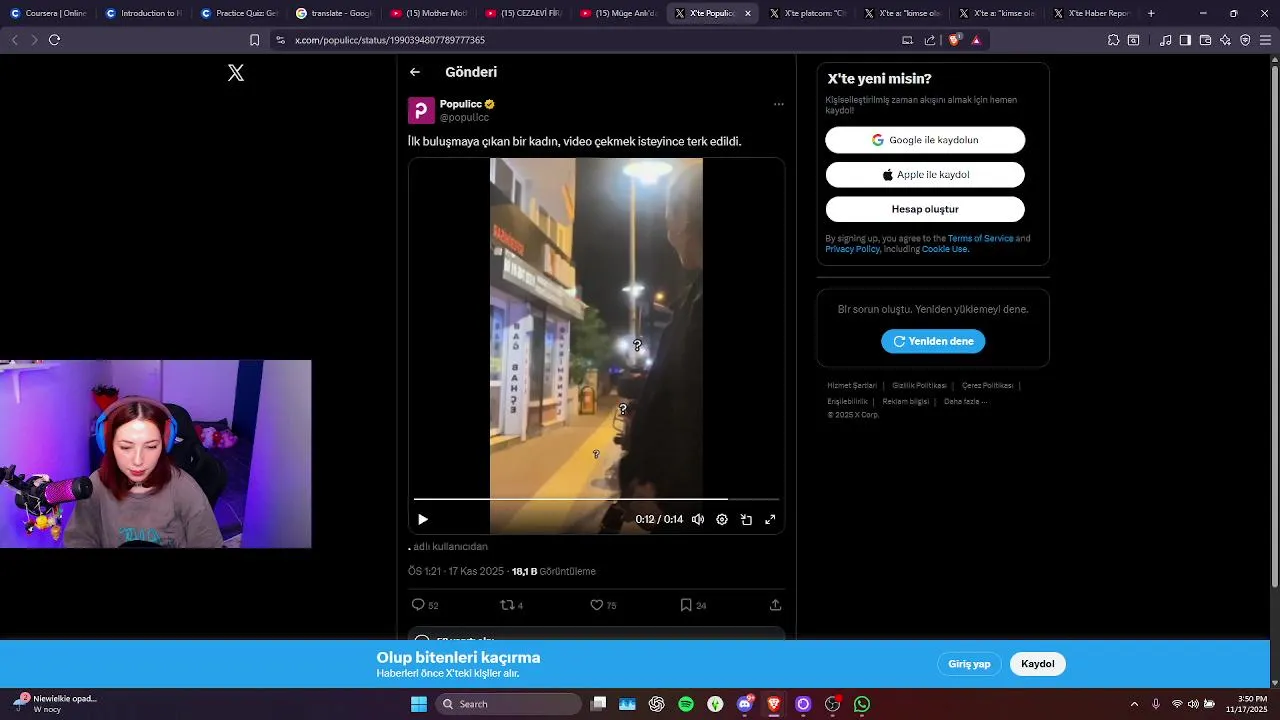The height and width of the screenshot is (720, 1280).
Task: Click 'Yeniden dene' retry button
Action: (x=933, y=341)
